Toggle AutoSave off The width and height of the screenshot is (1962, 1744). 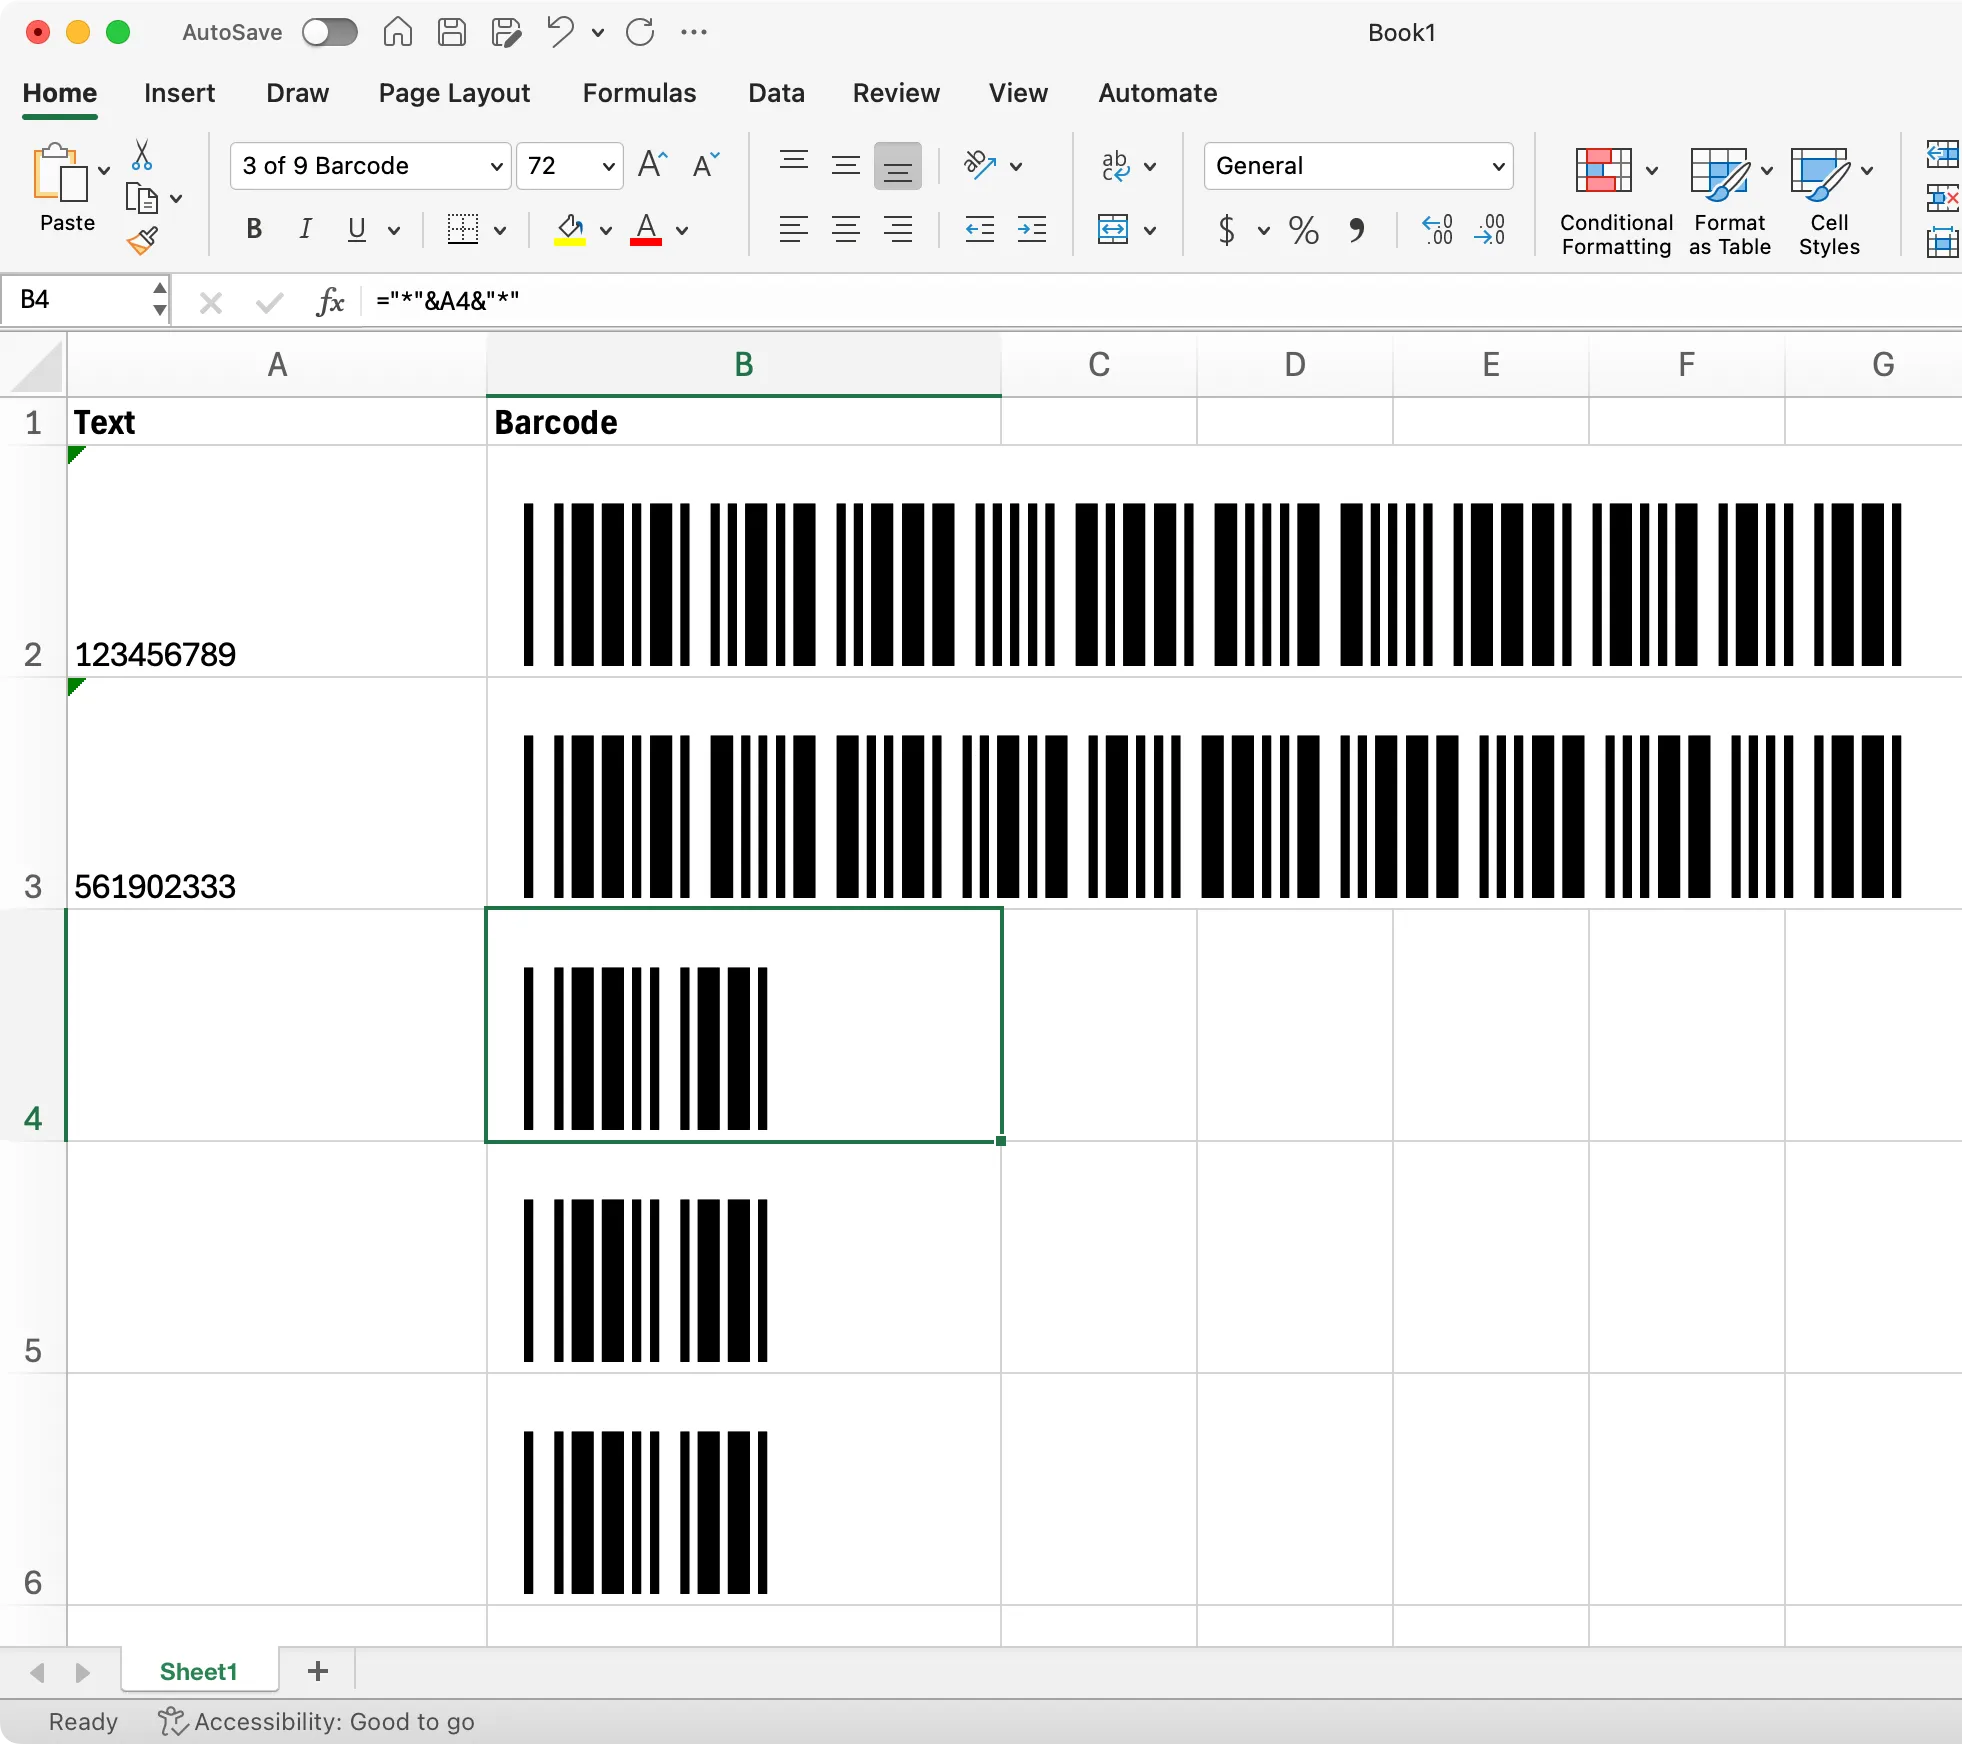tap(329, 31)
